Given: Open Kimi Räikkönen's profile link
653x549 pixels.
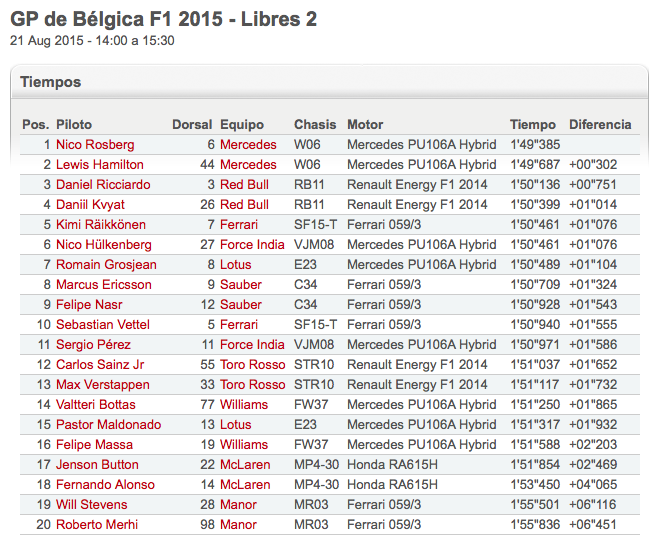Looking at the screenshot, I should point(101,225).
